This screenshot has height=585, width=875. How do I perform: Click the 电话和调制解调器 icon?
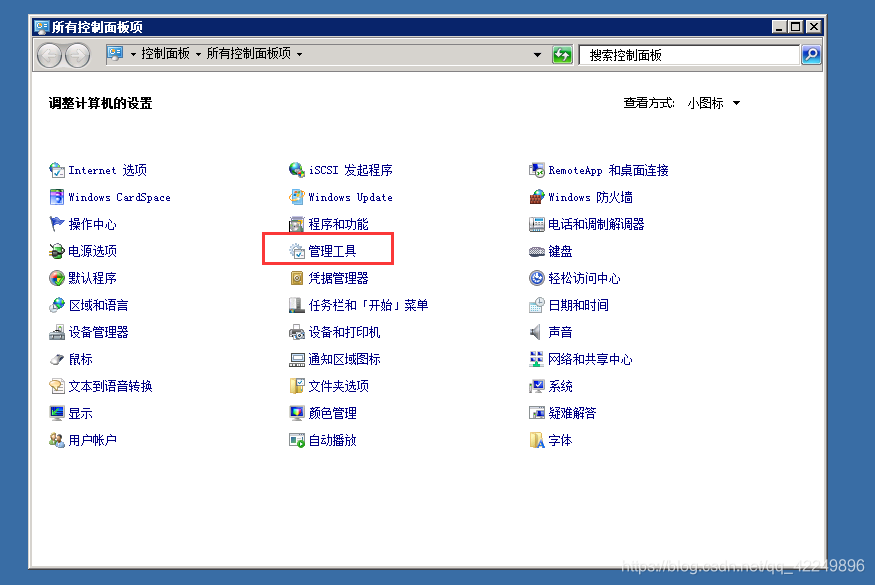point(537,224)
